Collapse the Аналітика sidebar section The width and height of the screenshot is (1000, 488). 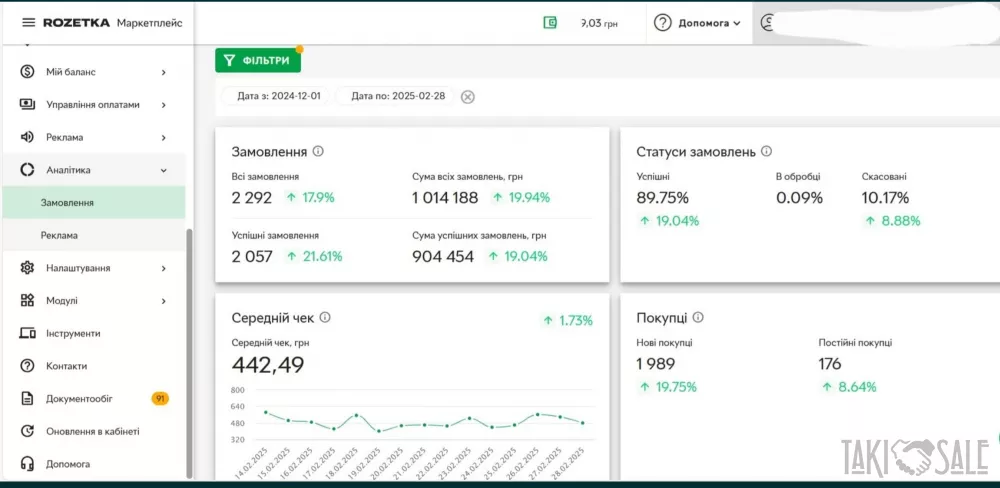tap(163, 170)
